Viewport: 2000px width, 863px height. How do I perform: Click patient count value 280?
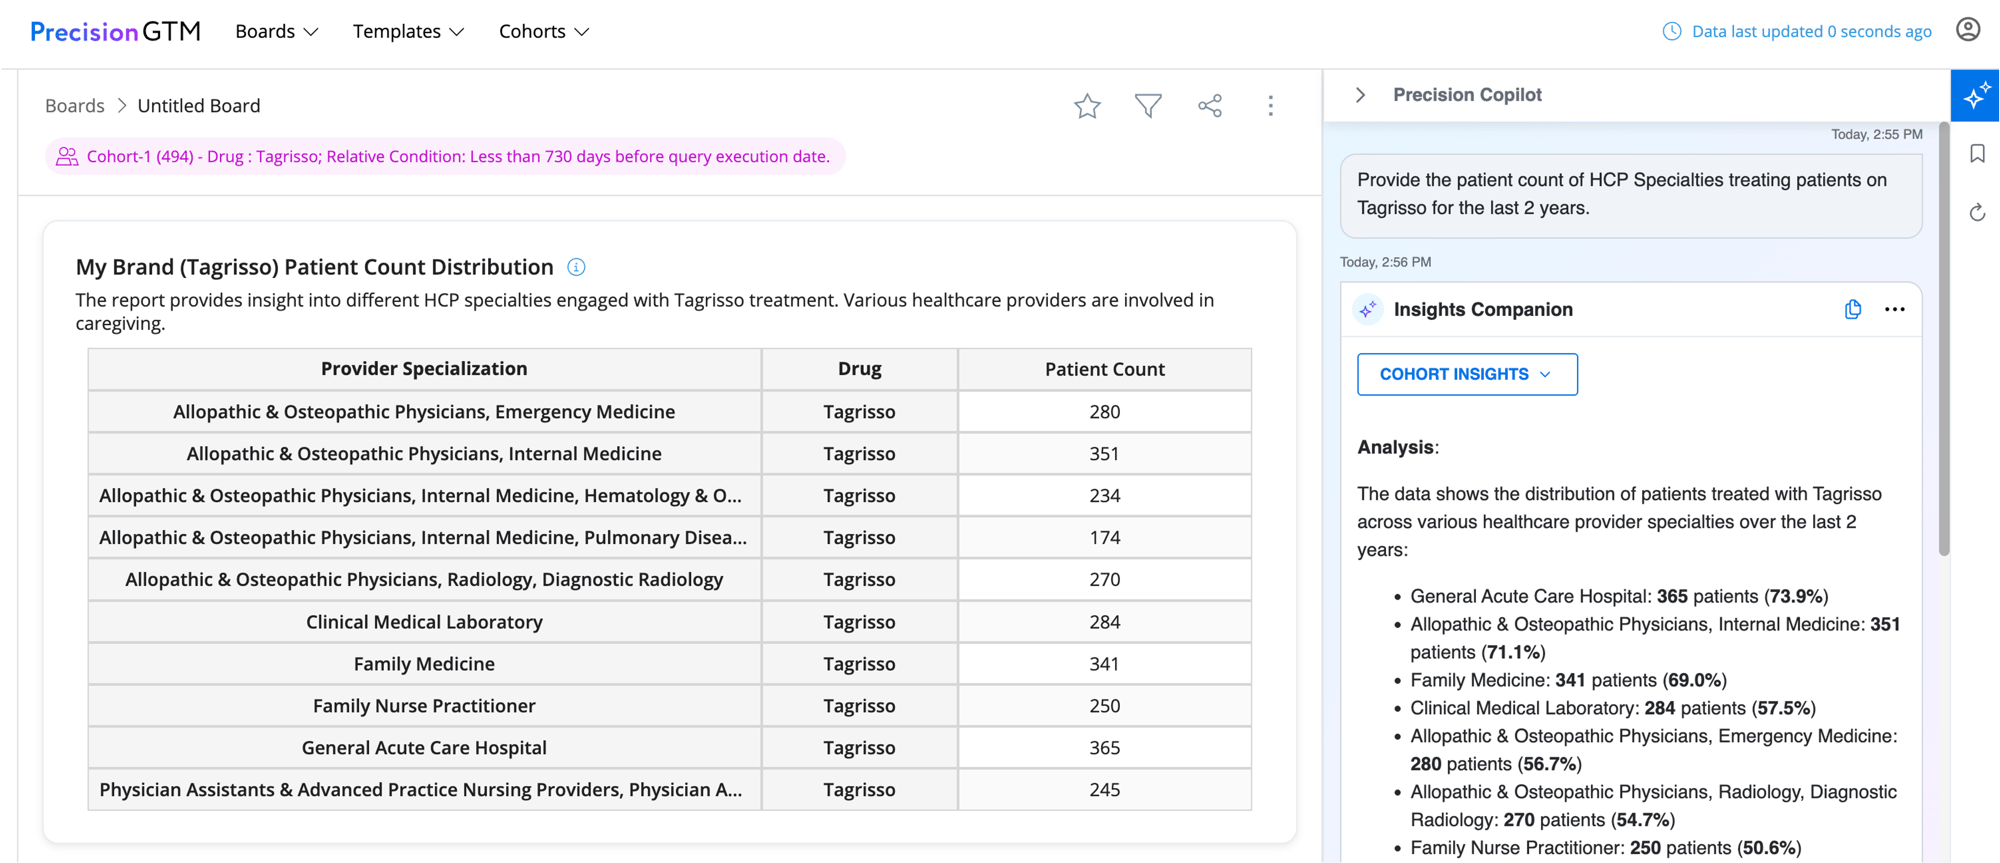[x=1105, y=411]
